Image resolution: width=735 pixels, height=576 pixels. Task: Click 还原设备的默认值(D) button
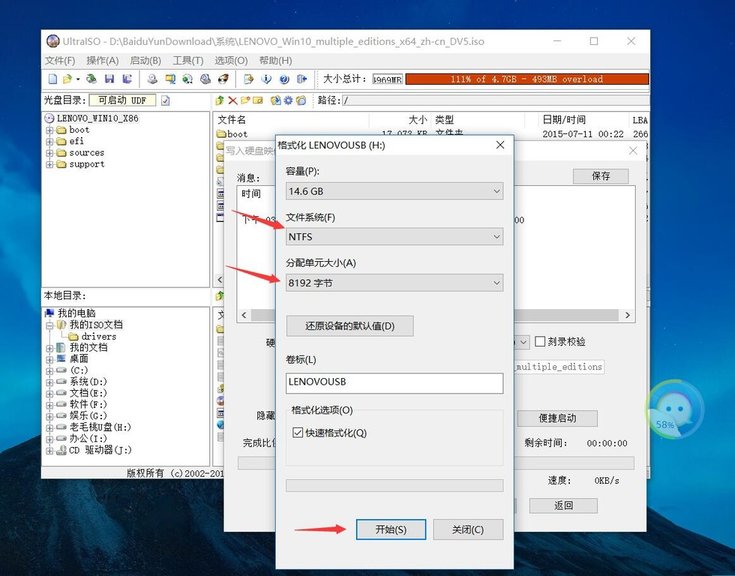pyautogui.click(x=350, y=326)
